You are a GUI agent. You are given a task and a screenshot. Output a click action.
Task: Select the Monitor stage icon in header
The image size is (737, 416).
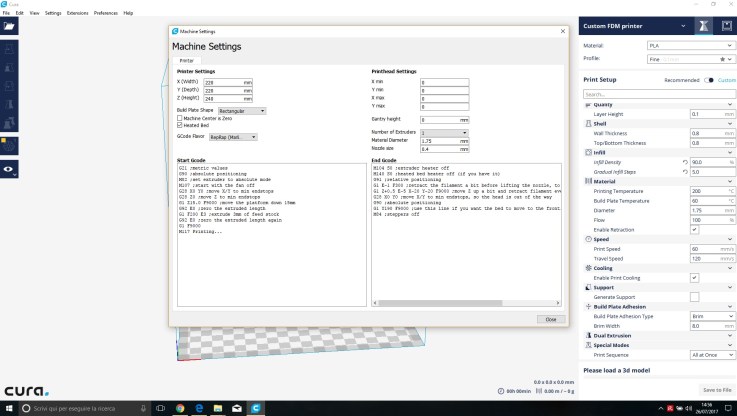click(727, 26)
